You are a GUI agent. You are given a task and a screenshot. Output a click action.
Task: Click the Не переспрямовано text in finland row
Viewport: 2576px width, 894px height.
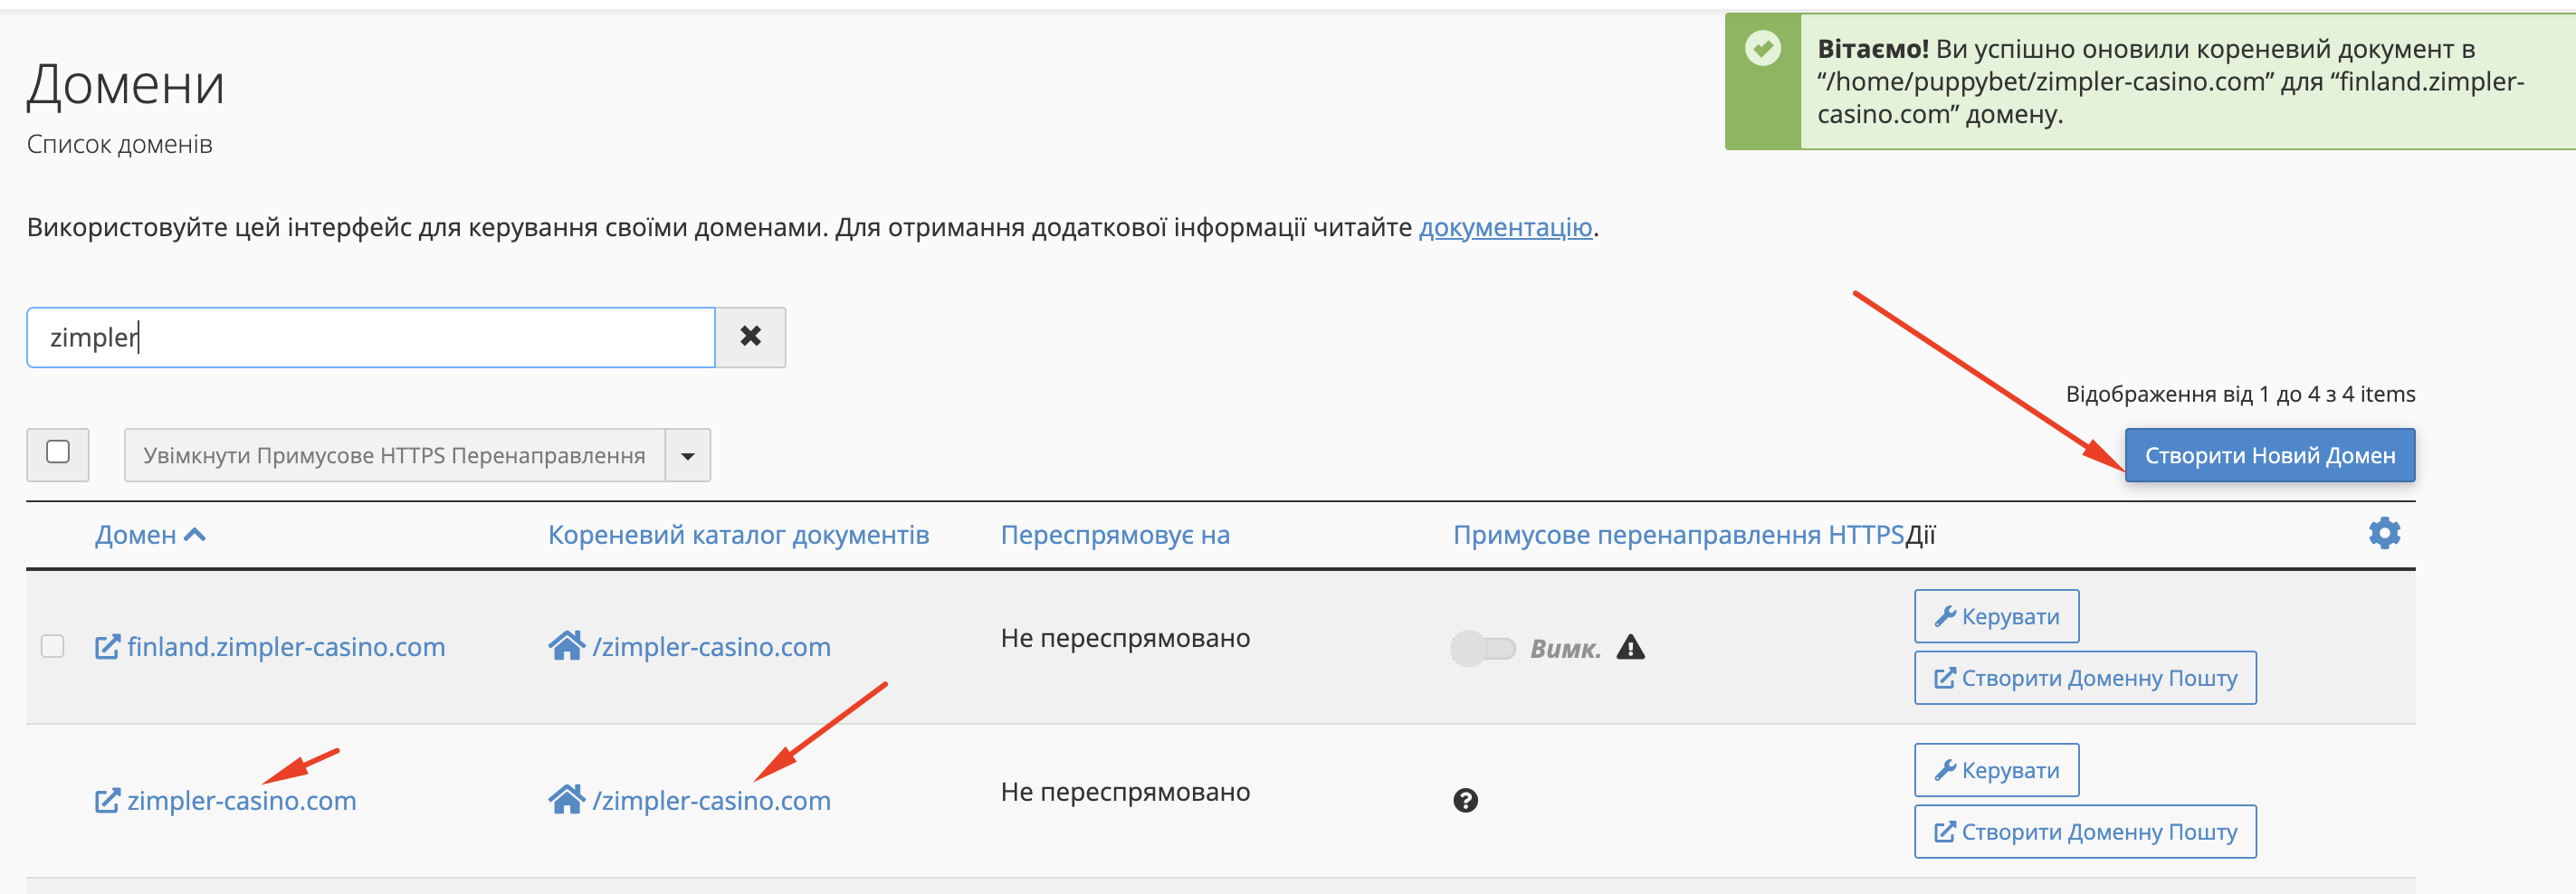[x=1125, y=638]
